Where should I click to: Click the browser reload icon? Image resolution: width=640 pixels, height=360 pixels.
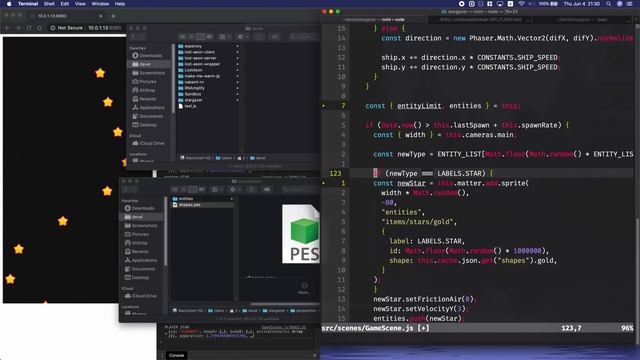click(29, 28)
